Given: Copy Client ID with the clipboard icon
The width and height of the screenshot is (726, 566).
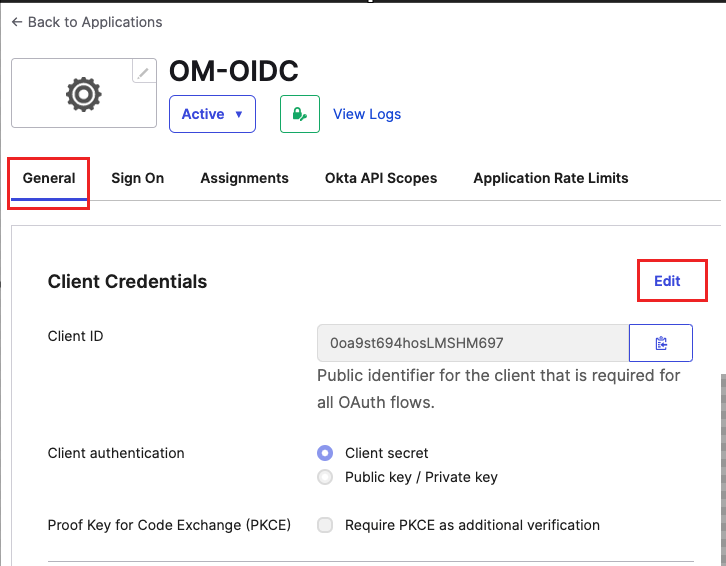Looking at the screenshot, I should (x=661, y=343).
